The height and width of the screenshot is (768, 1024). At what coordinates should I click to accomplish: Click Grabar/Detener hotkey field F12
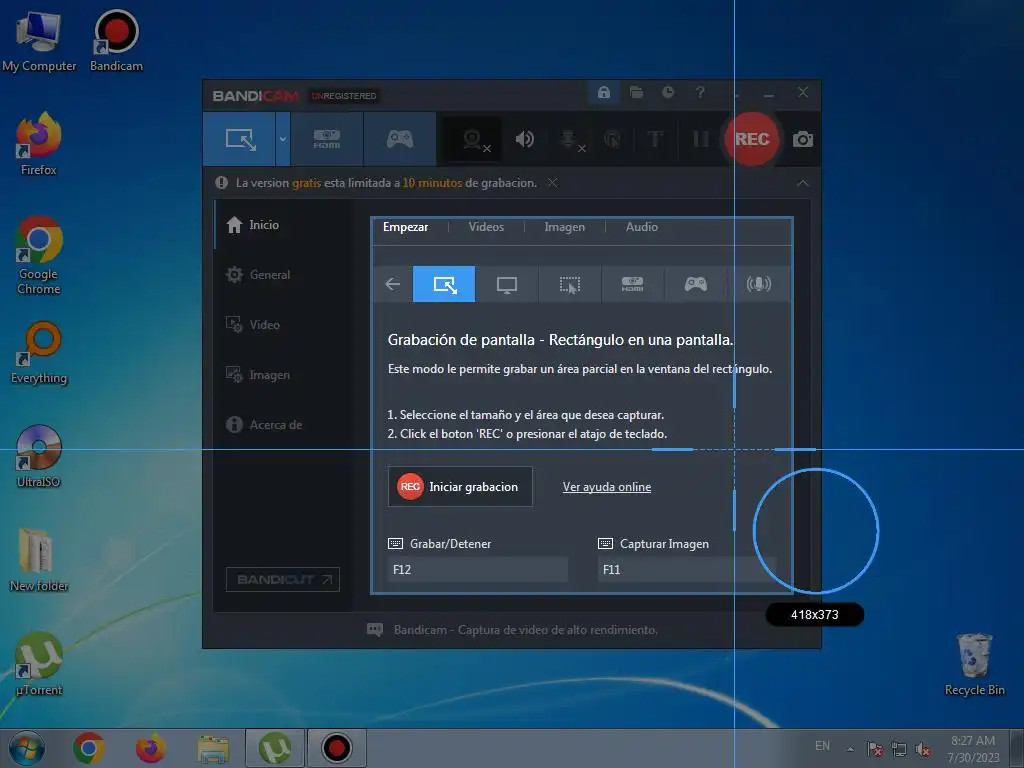[478, 569]
